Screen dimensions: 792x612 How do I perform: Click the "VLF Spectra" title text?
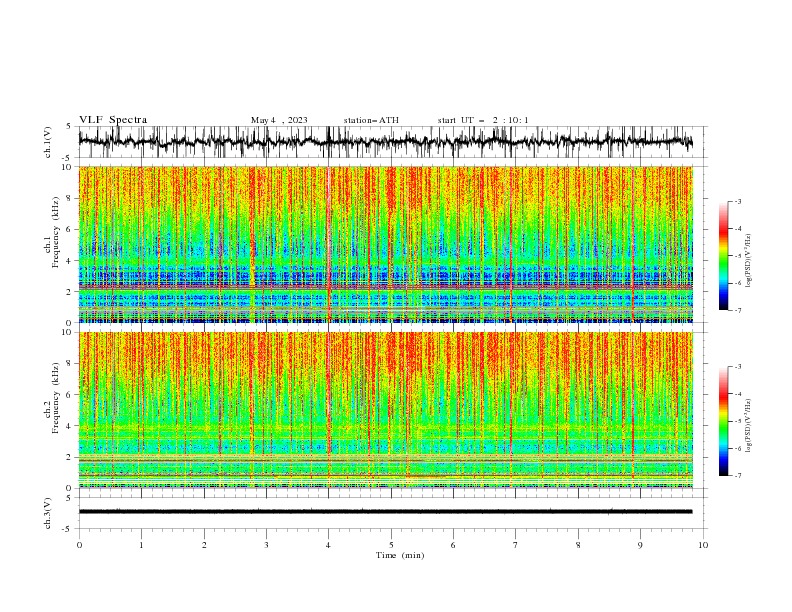tap(113, 120)
